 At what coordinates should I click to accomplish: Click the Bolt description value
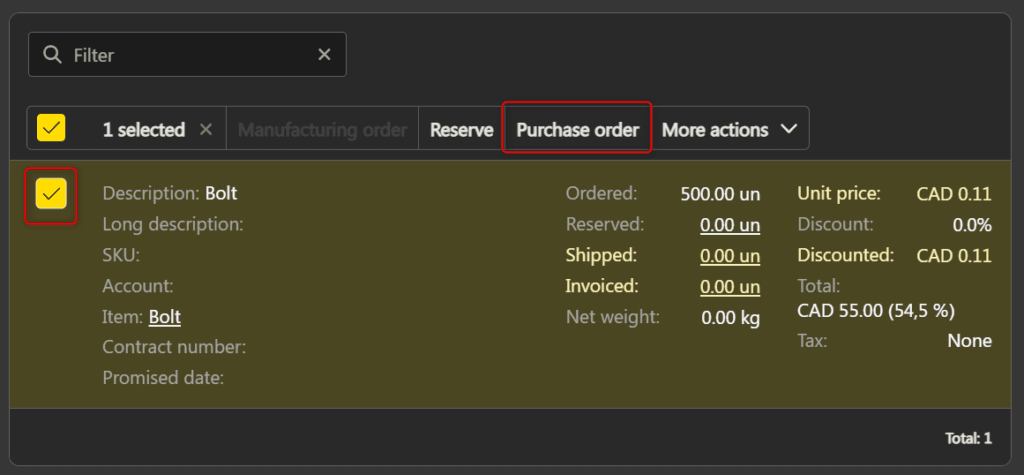(221, 193)
